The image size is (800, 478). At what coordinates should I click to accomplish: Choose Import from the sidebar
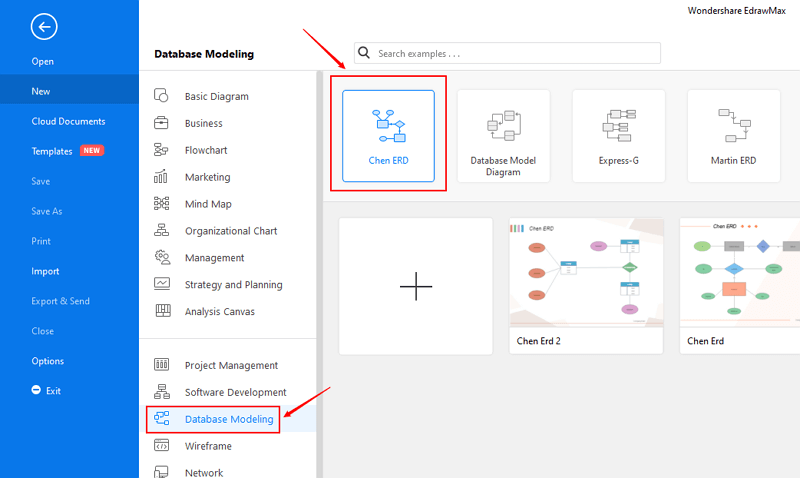point(45,271)
